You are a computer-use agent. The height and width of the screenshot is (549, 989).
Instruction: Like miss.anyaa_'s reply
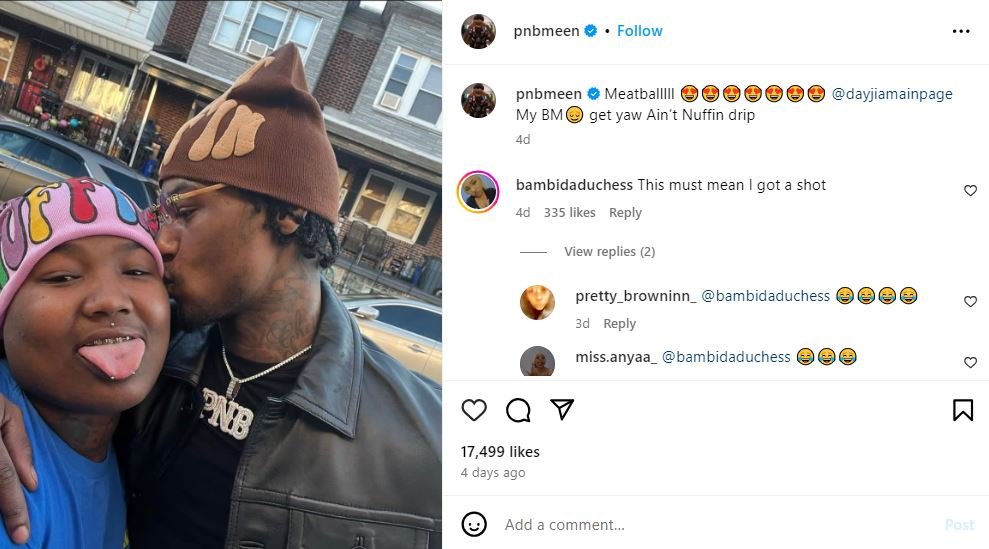970,363
